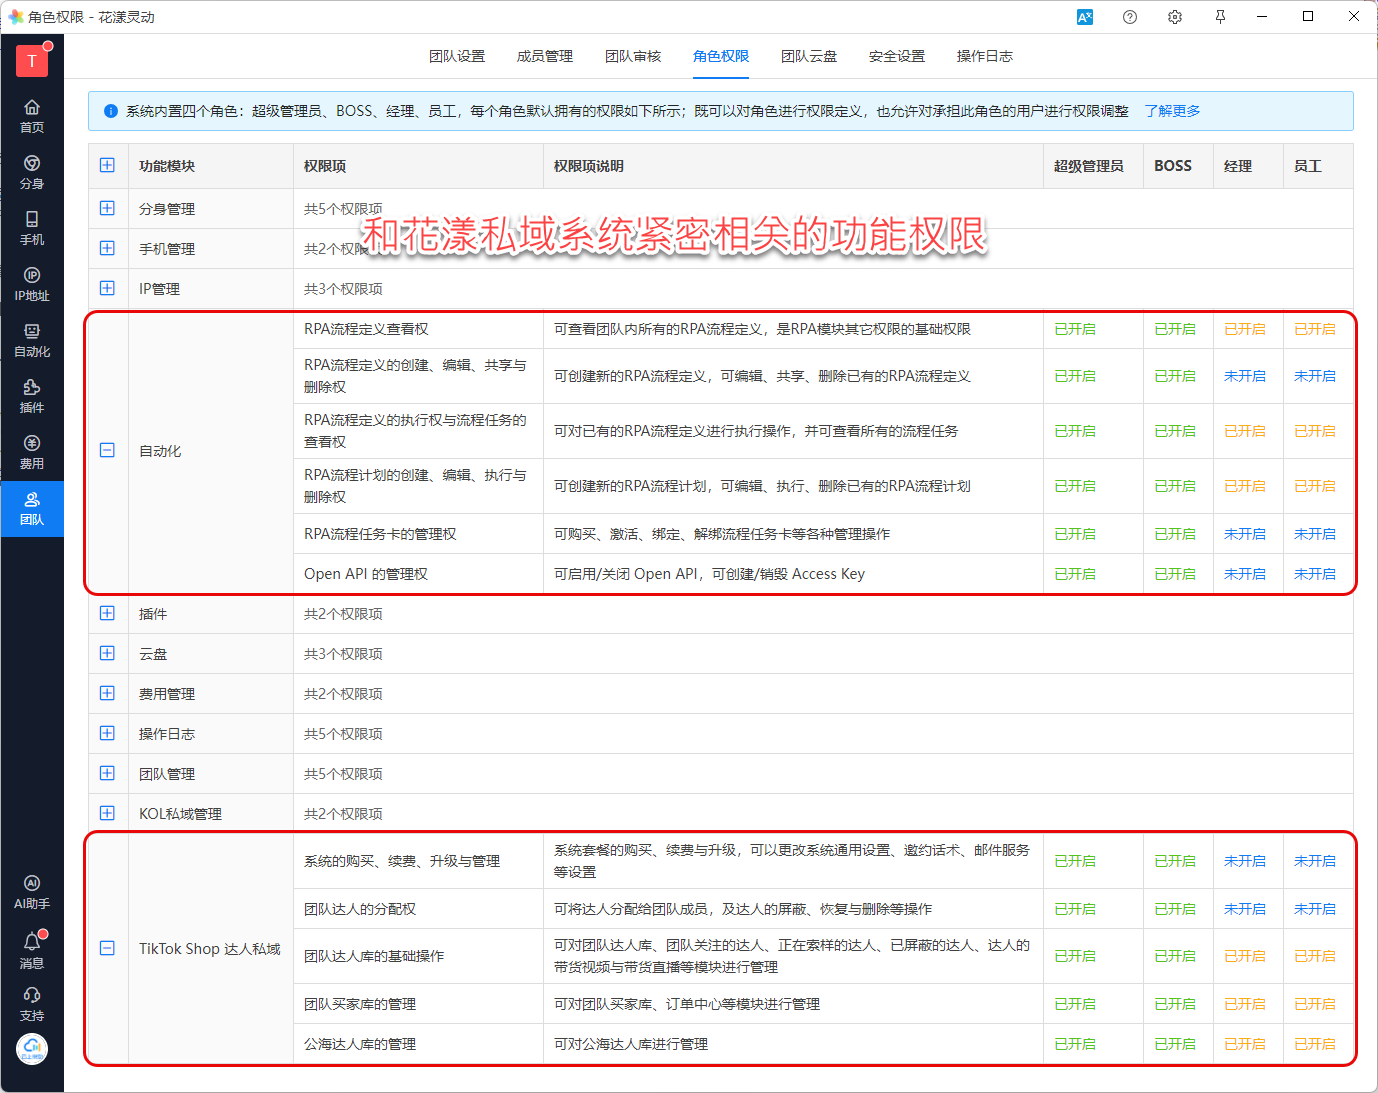
Task: Expand the 手机管理 row
Action: [x=107, y=248]
